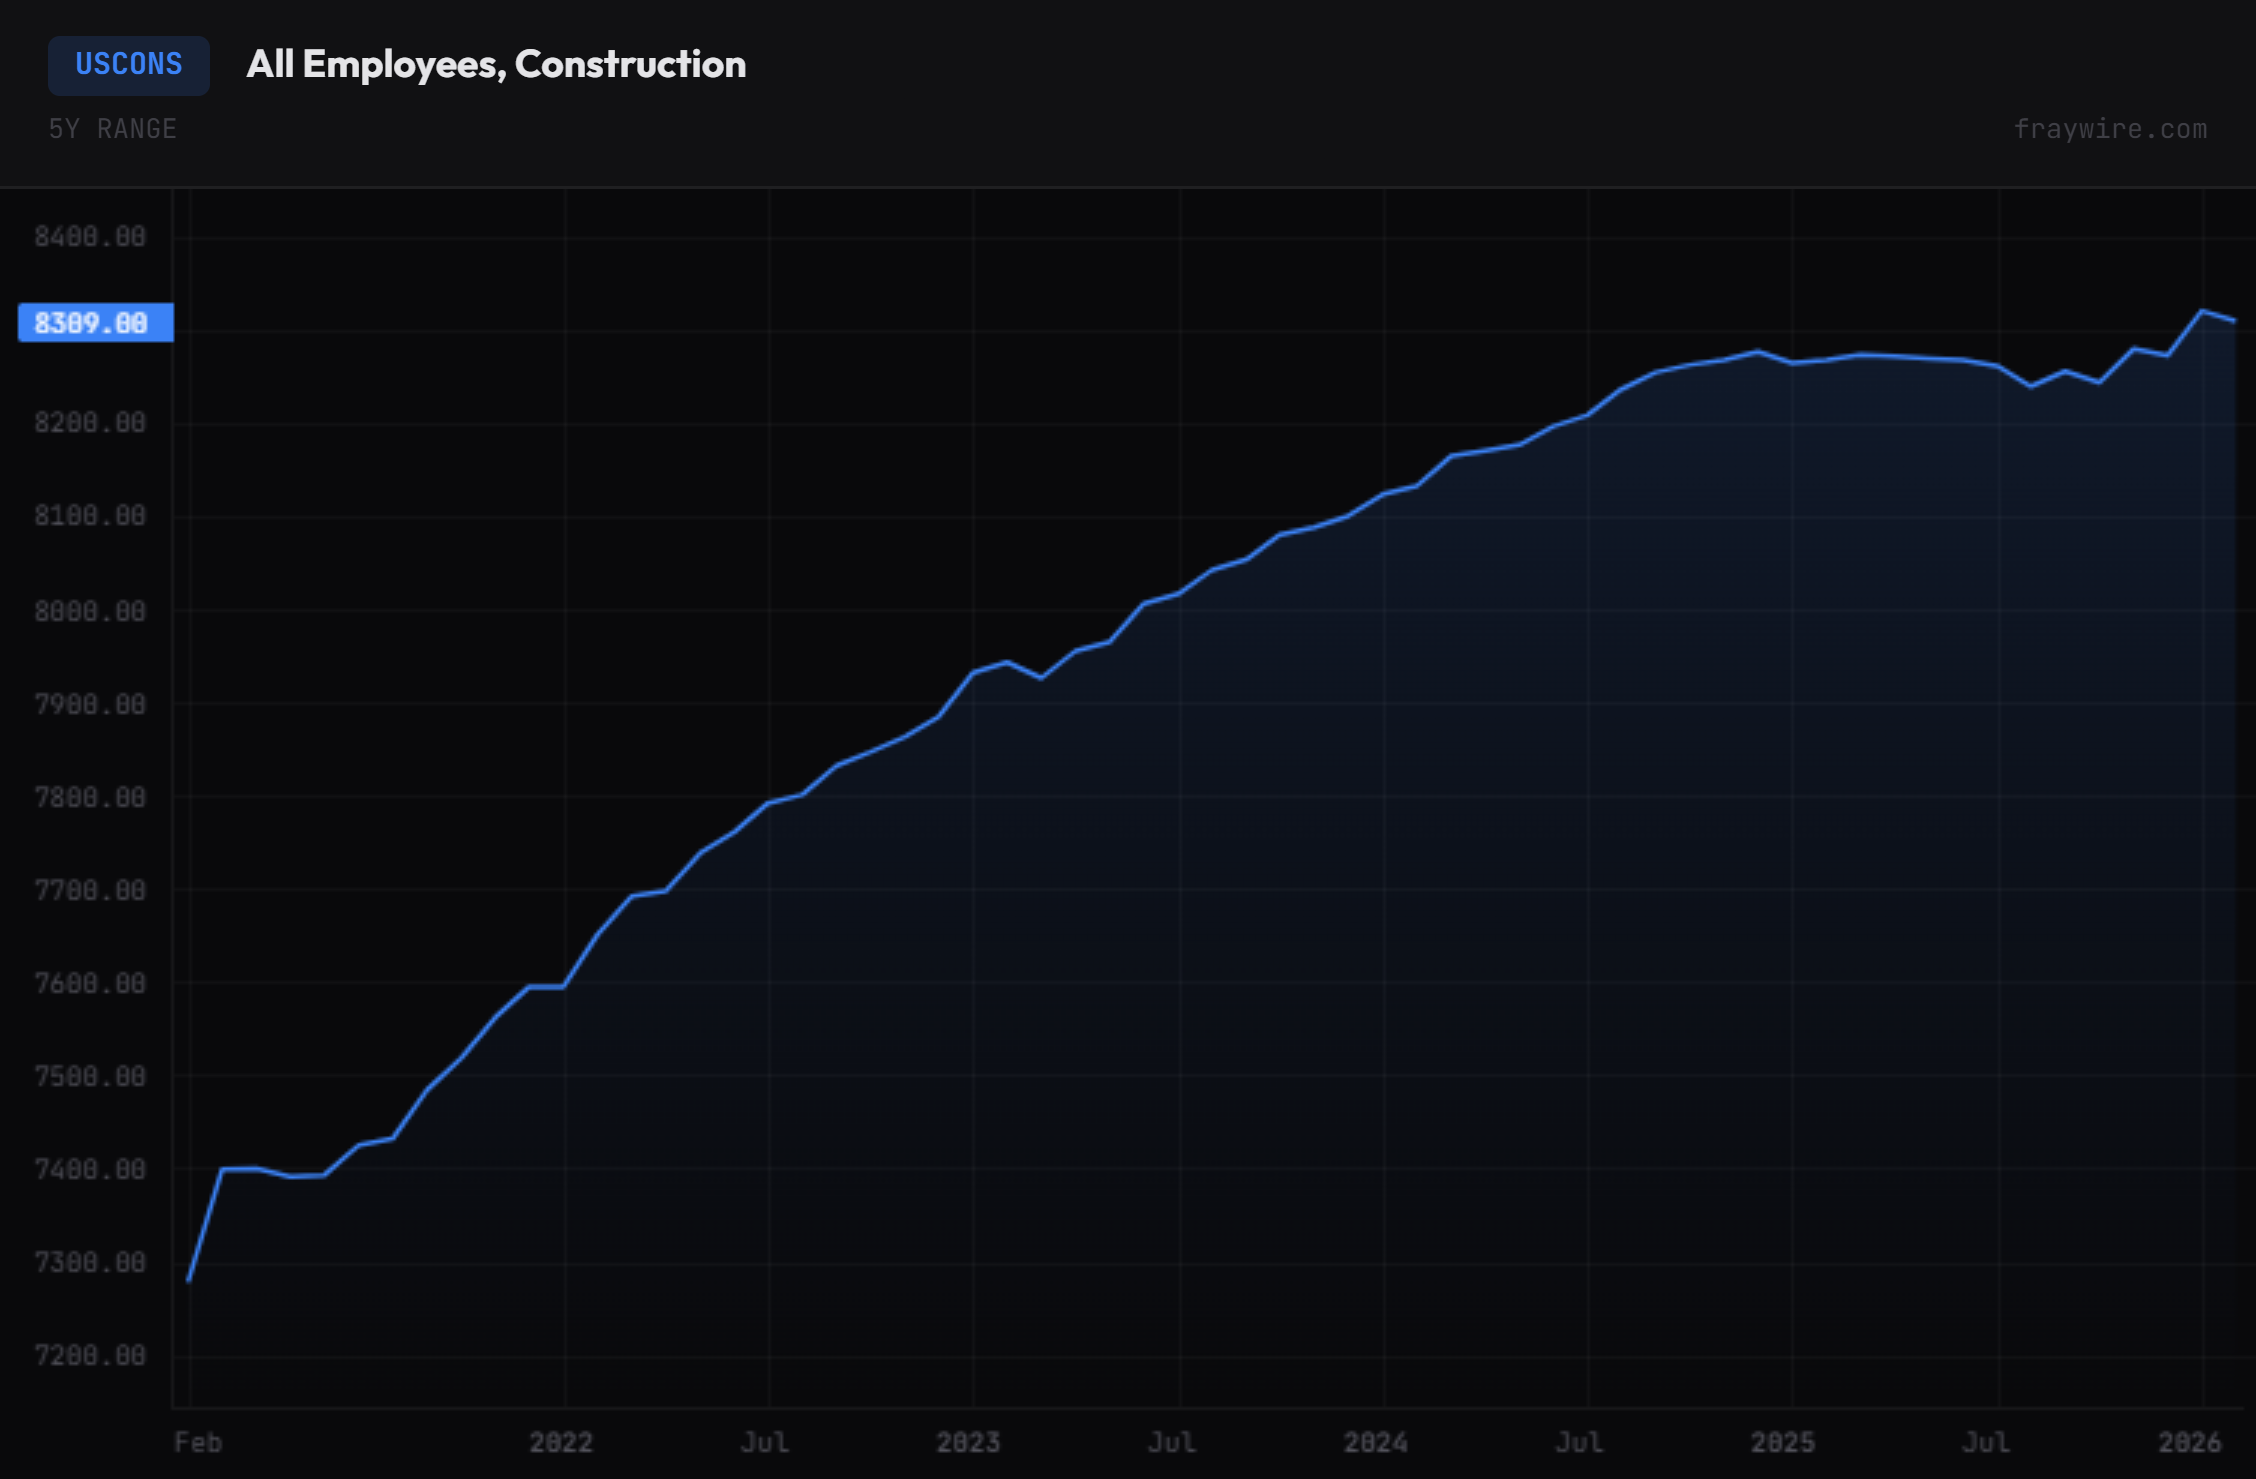The image size is (2256, 1479).
Task: Click the 7200.00 y-axis label
Action: click(90, 1356)
